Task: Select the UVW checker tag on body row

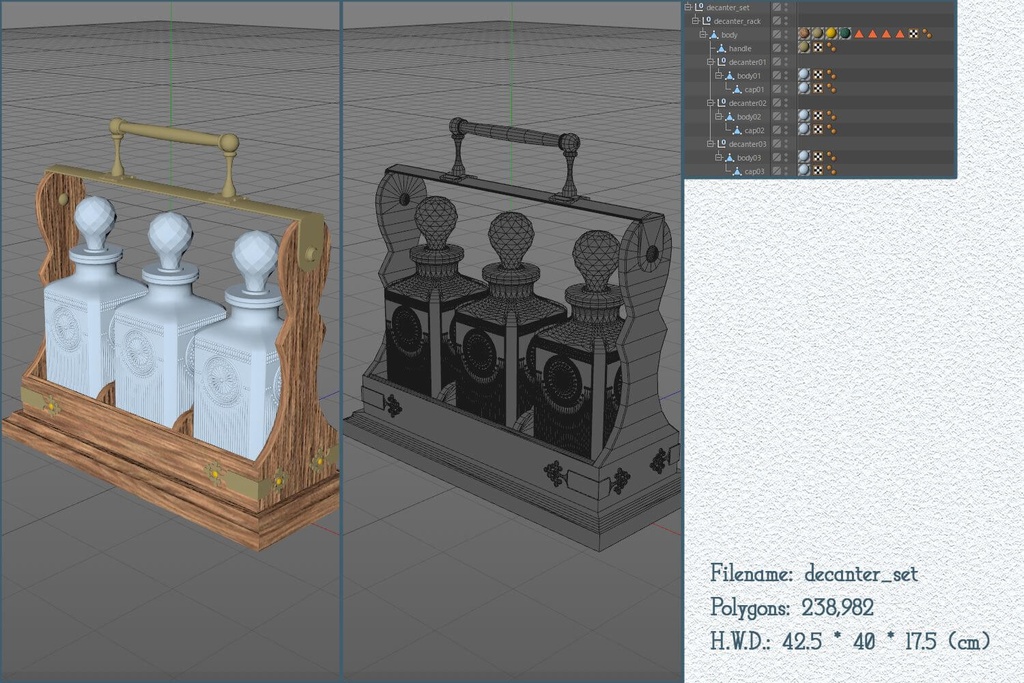Action: click(x=914, y=34)
